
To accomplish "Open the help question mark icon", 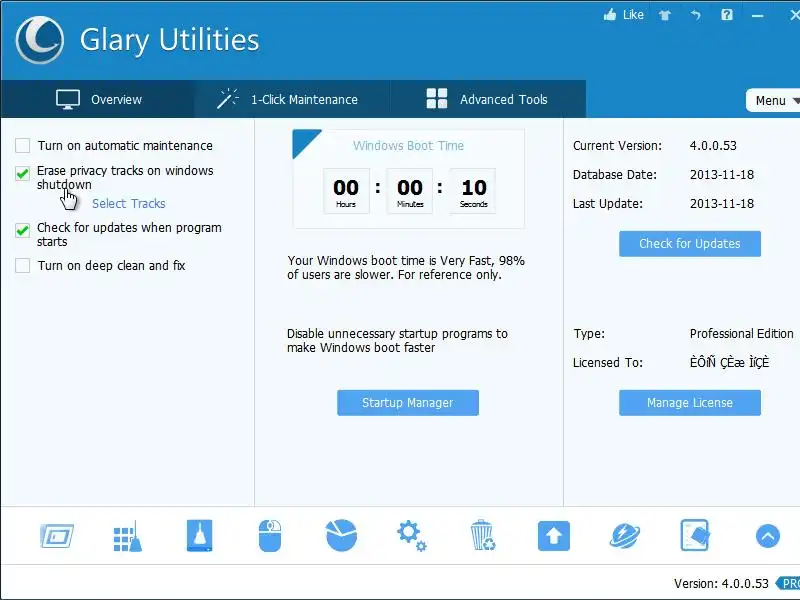I will [727, 15].
